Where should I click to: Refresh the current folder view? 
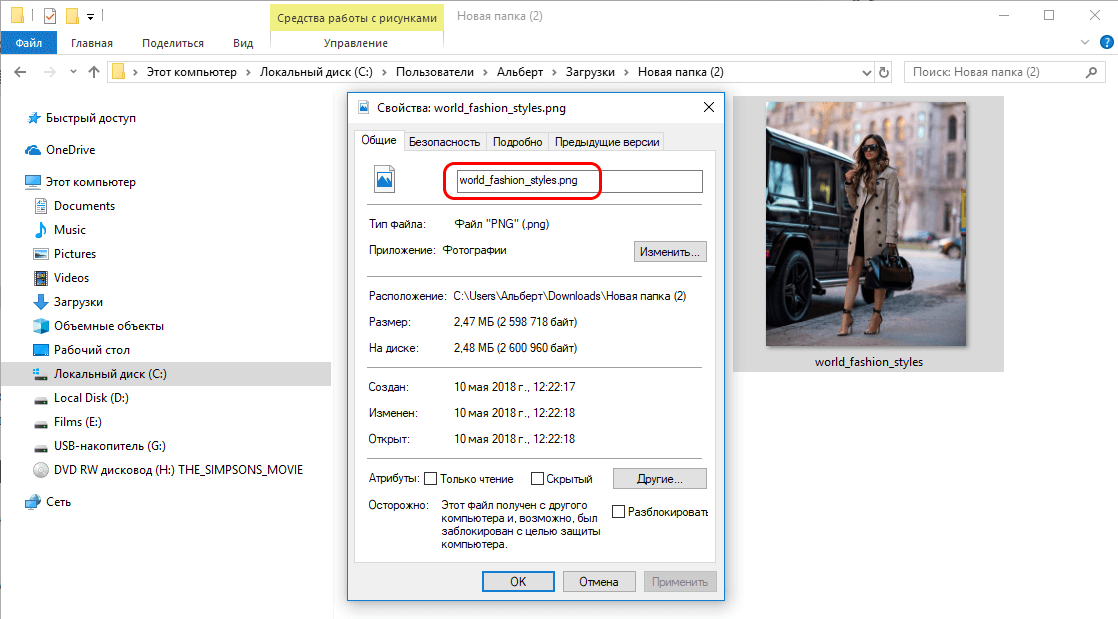(884, 72)
